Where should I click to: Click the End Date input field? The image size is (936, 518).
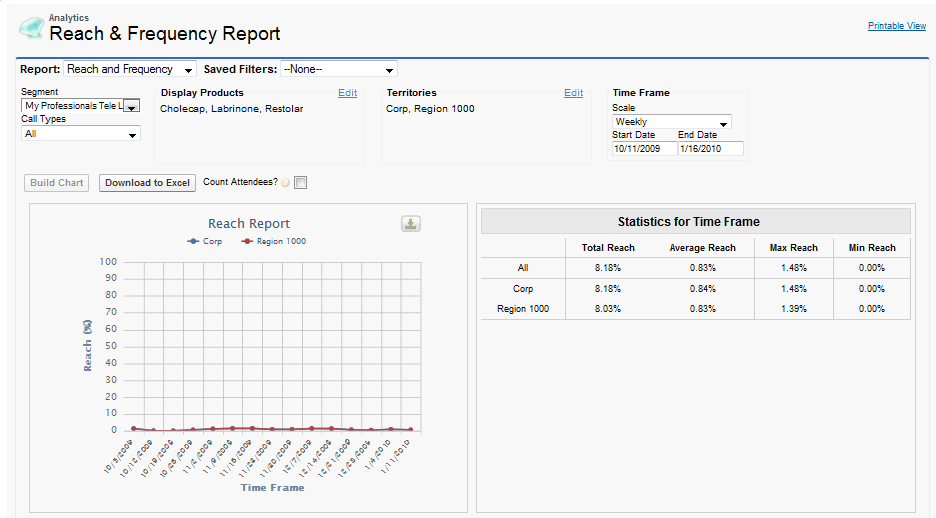pos(710,149)
